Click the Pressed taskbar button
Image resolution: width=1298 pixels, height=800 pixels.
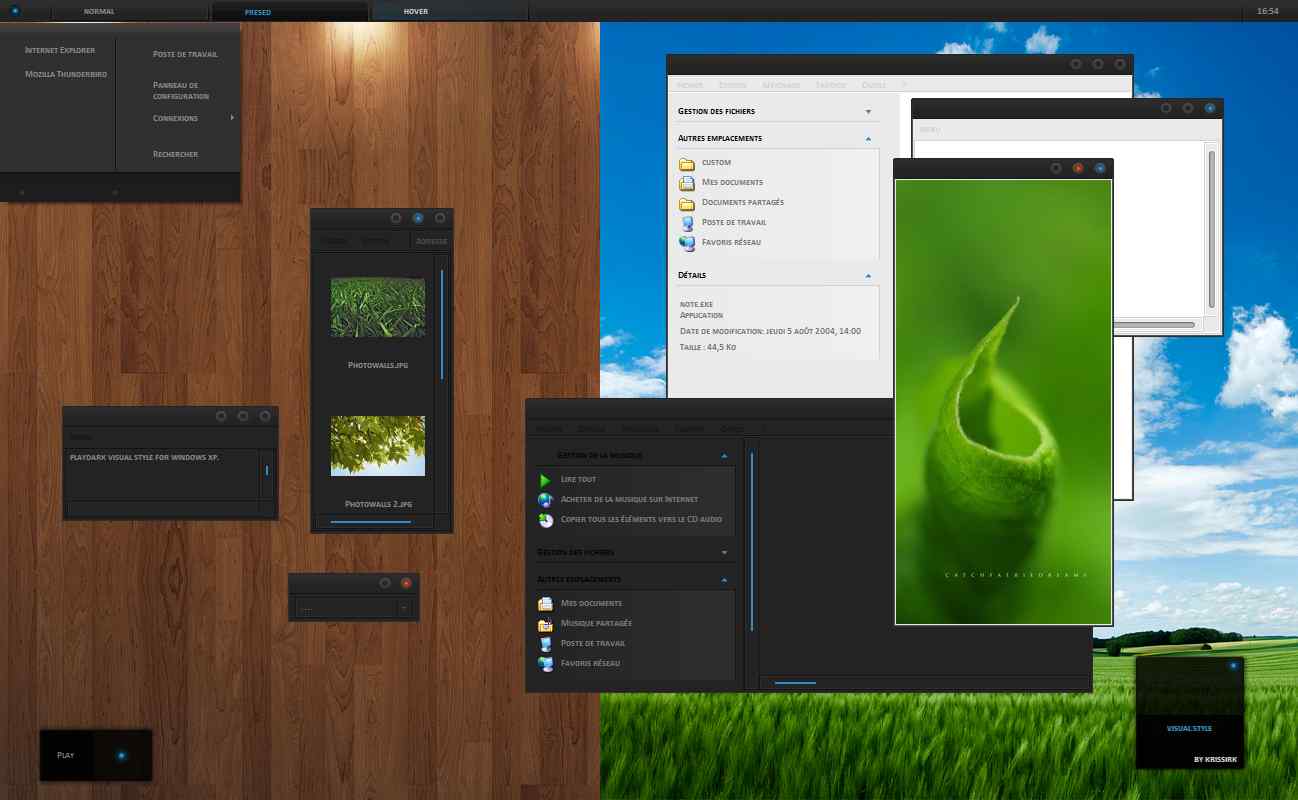[x=289, y=11]
